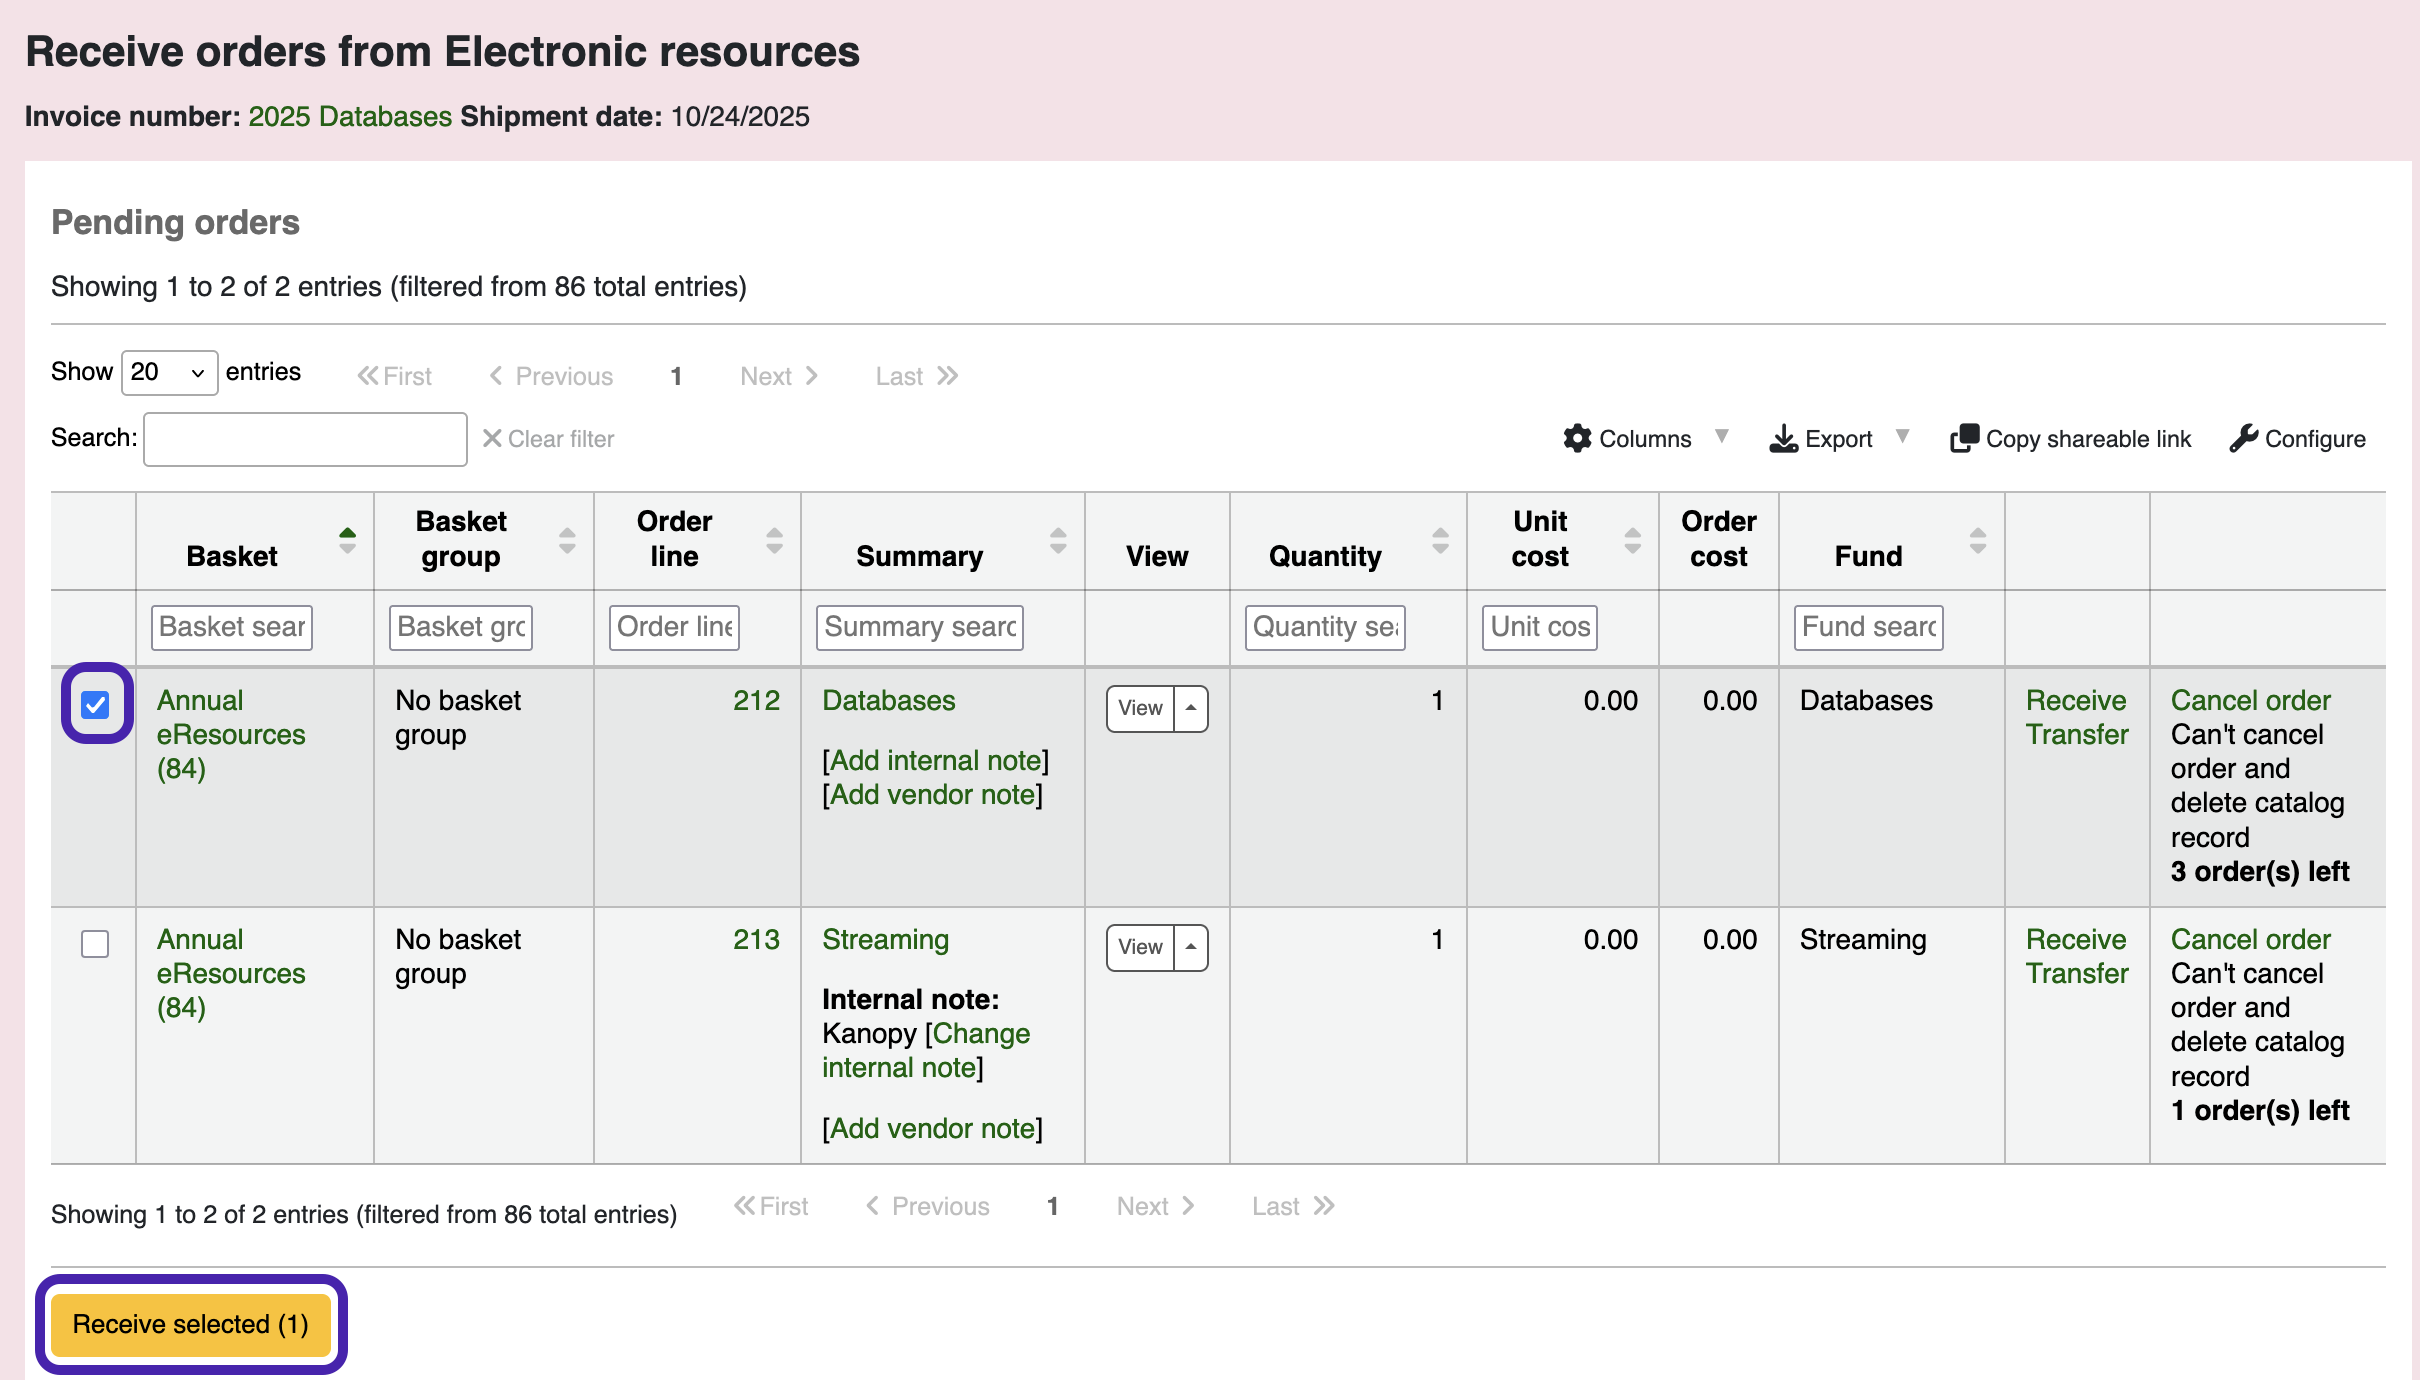Click the Configure wrench icon
Image resolution: width=2420 pixels, height=1380 pixels.
[2243, 438]
